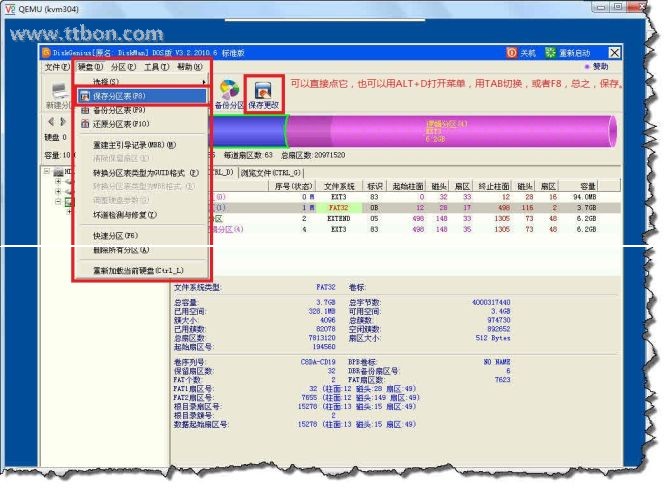Click the 512 Bytes sector size value
This screenshot has height=492, width=671.
(493, 338)
